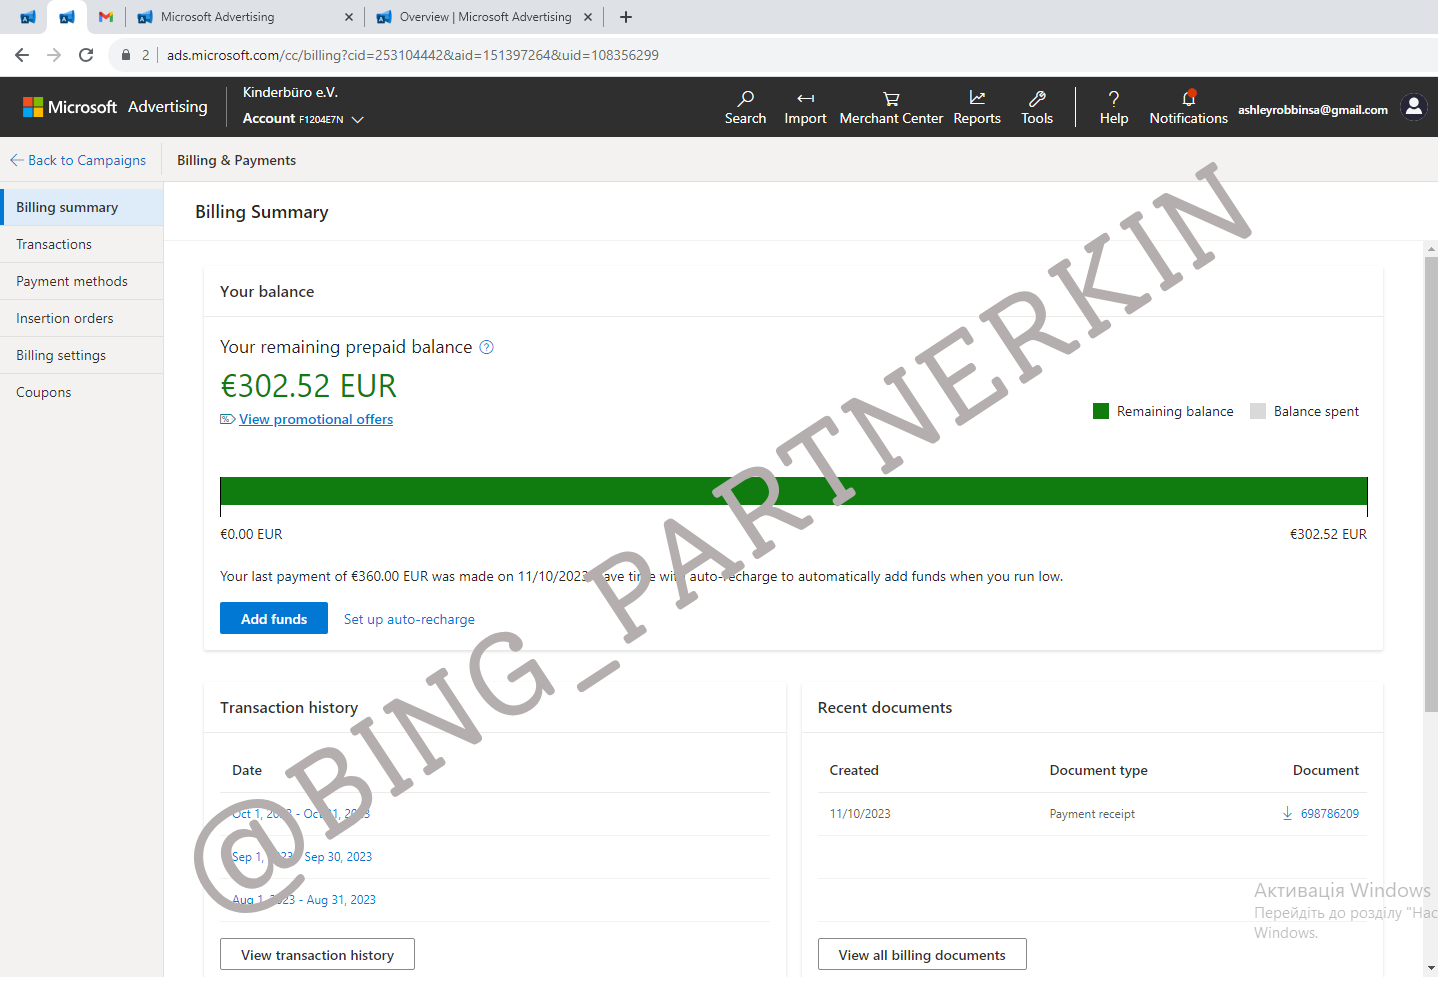This screenshot has height=982, width=1438.
Task: Open Merchant Center
Action: click(x=891, y=107)
